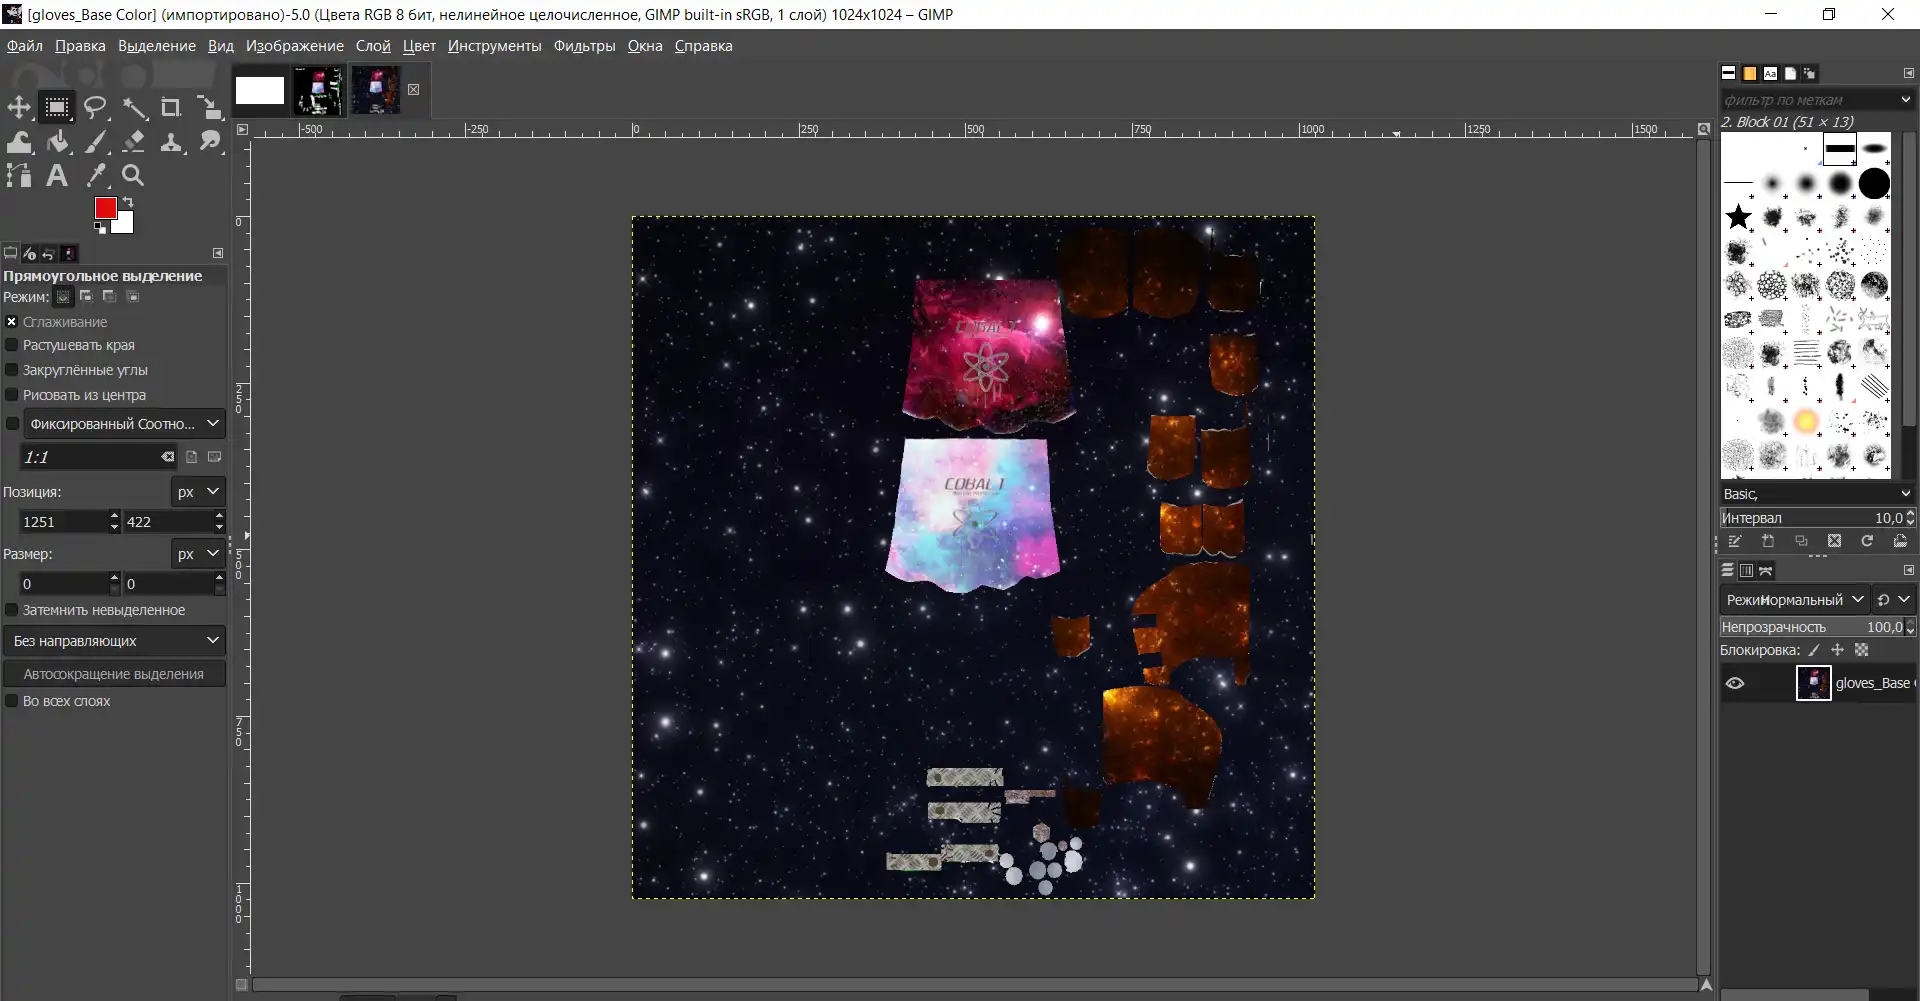Expand the Фиксированный Соотношение dropdown
Screen dimensions: 1920x1001
[124, 424]
